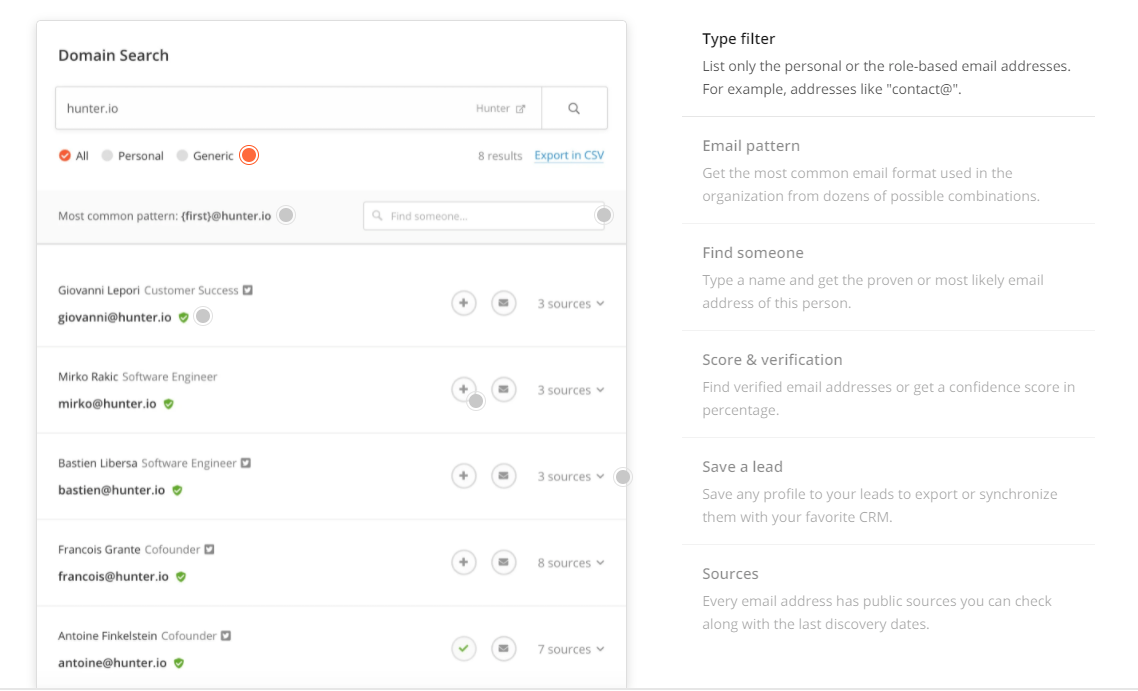Click the Domain Search heading
1138x691 pixels.
[x=113, y=55]
